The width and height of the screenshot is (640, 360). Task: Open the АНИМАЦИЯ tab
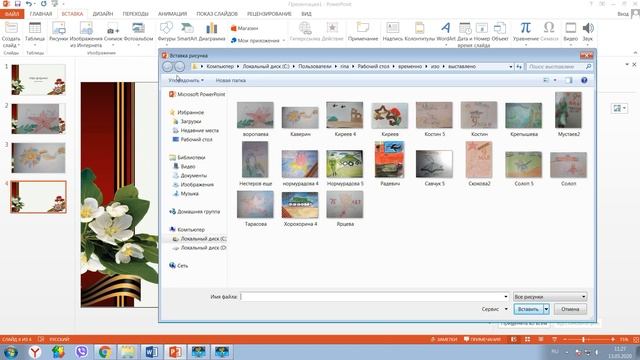(172, 14)
